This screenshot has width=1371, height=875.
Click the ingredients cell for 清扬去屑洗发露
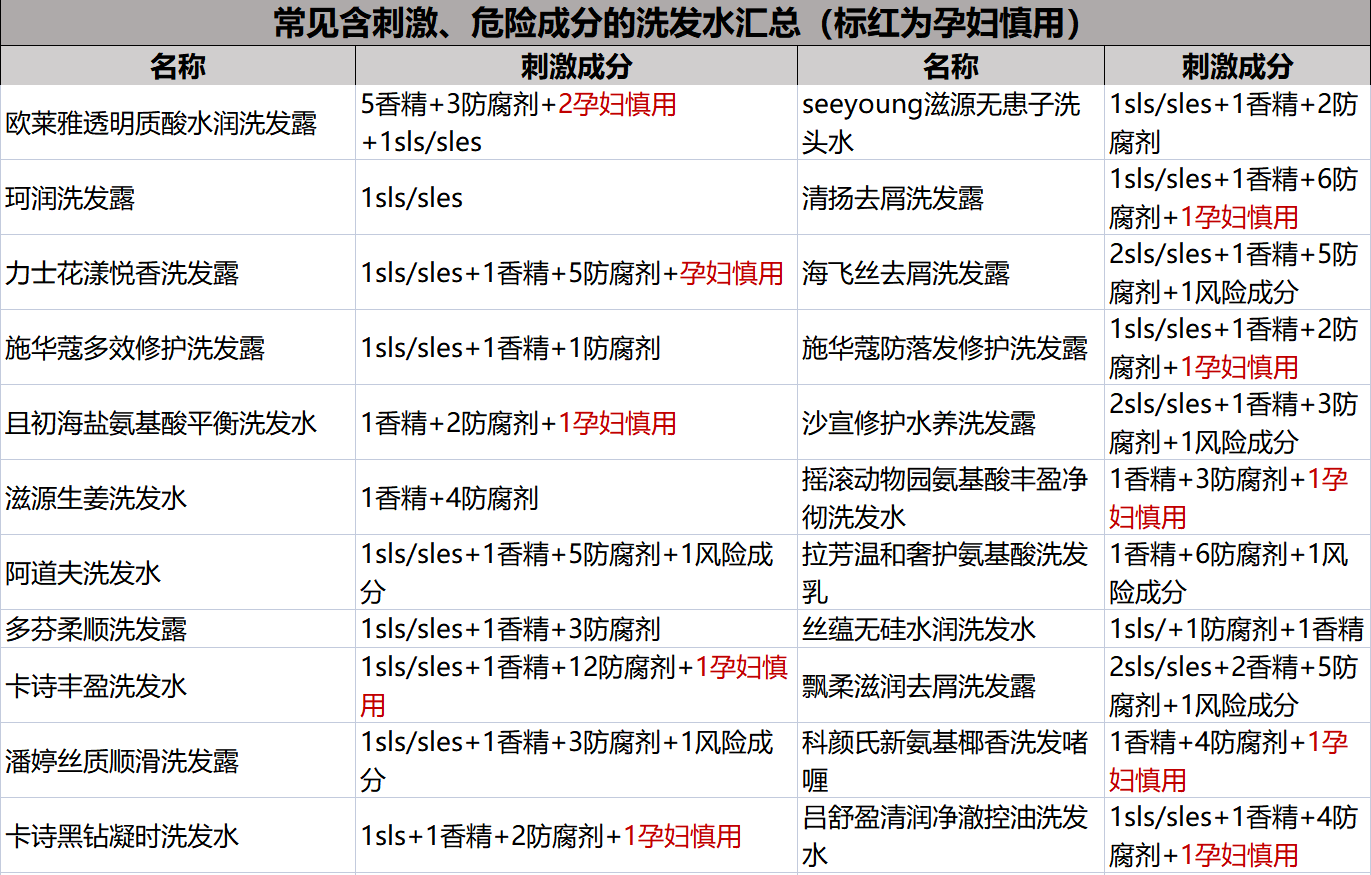click(1238, 197)
